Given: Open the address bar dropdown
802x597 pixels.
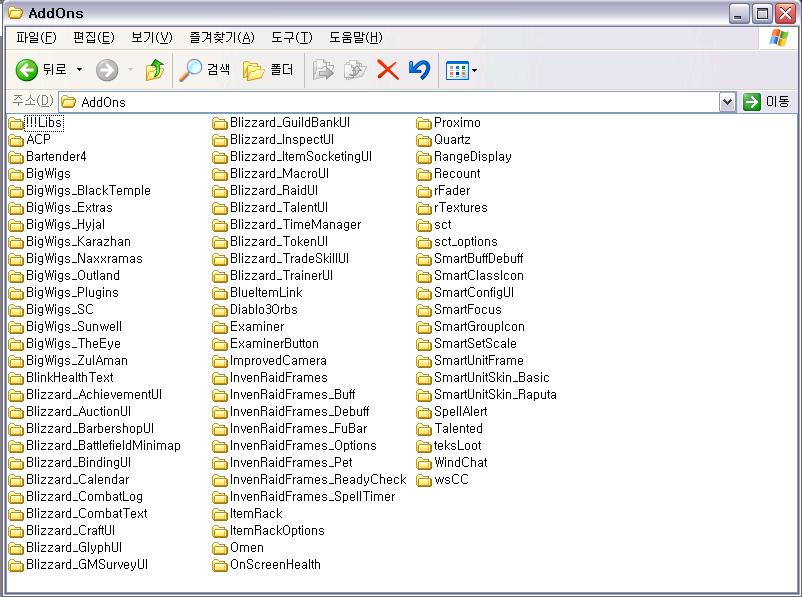Looking at the screenshot, I should coord(727,102).
